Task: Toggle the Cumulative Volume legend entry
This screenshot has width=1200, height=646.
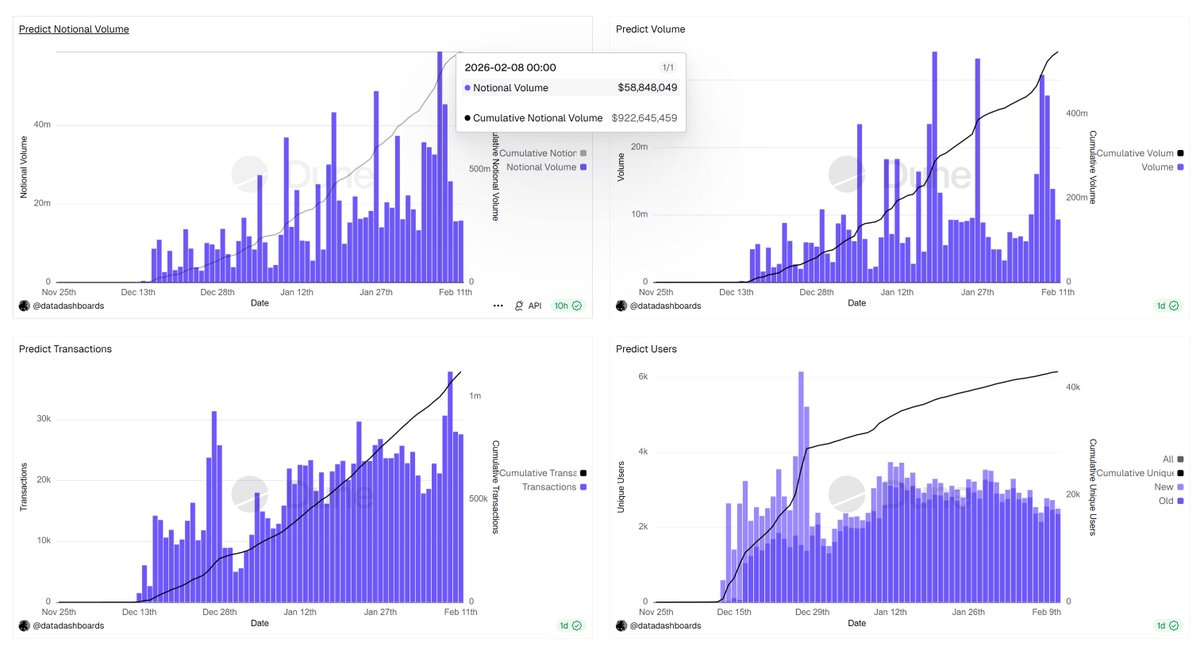Action: (x=1140, y=153)
